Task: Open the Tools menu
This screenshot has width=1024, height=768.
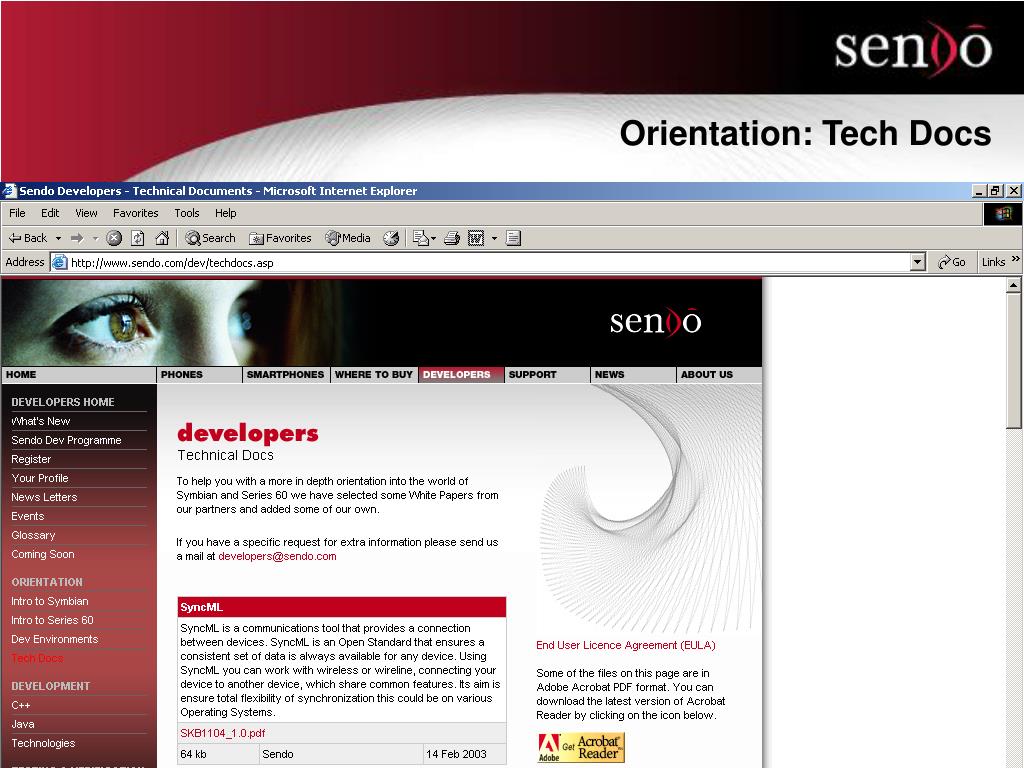Action: tap(187, 213)
